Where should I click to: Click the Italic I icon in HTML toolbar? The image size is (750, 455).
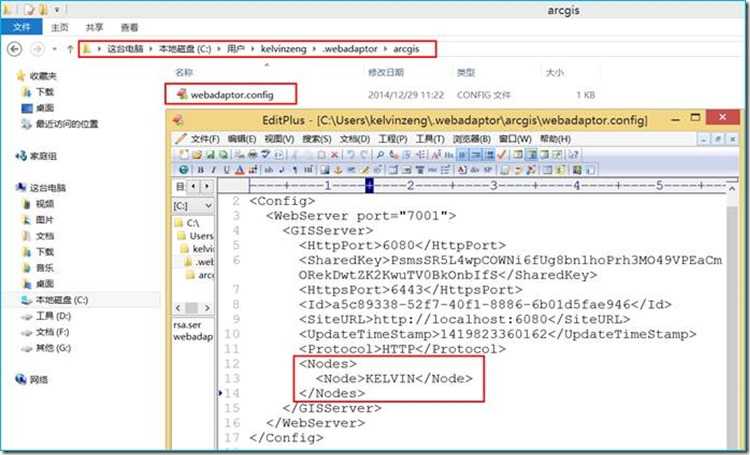point(213,170)
